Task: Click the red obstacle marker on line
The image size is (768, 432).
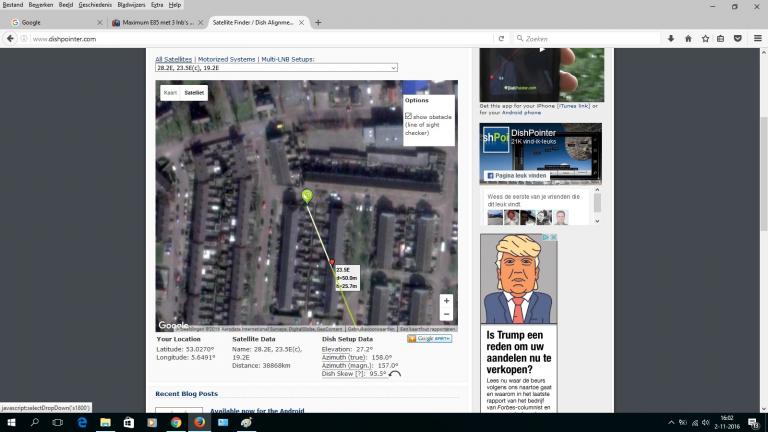Action: pyautogui.click(x=331, y=262)
